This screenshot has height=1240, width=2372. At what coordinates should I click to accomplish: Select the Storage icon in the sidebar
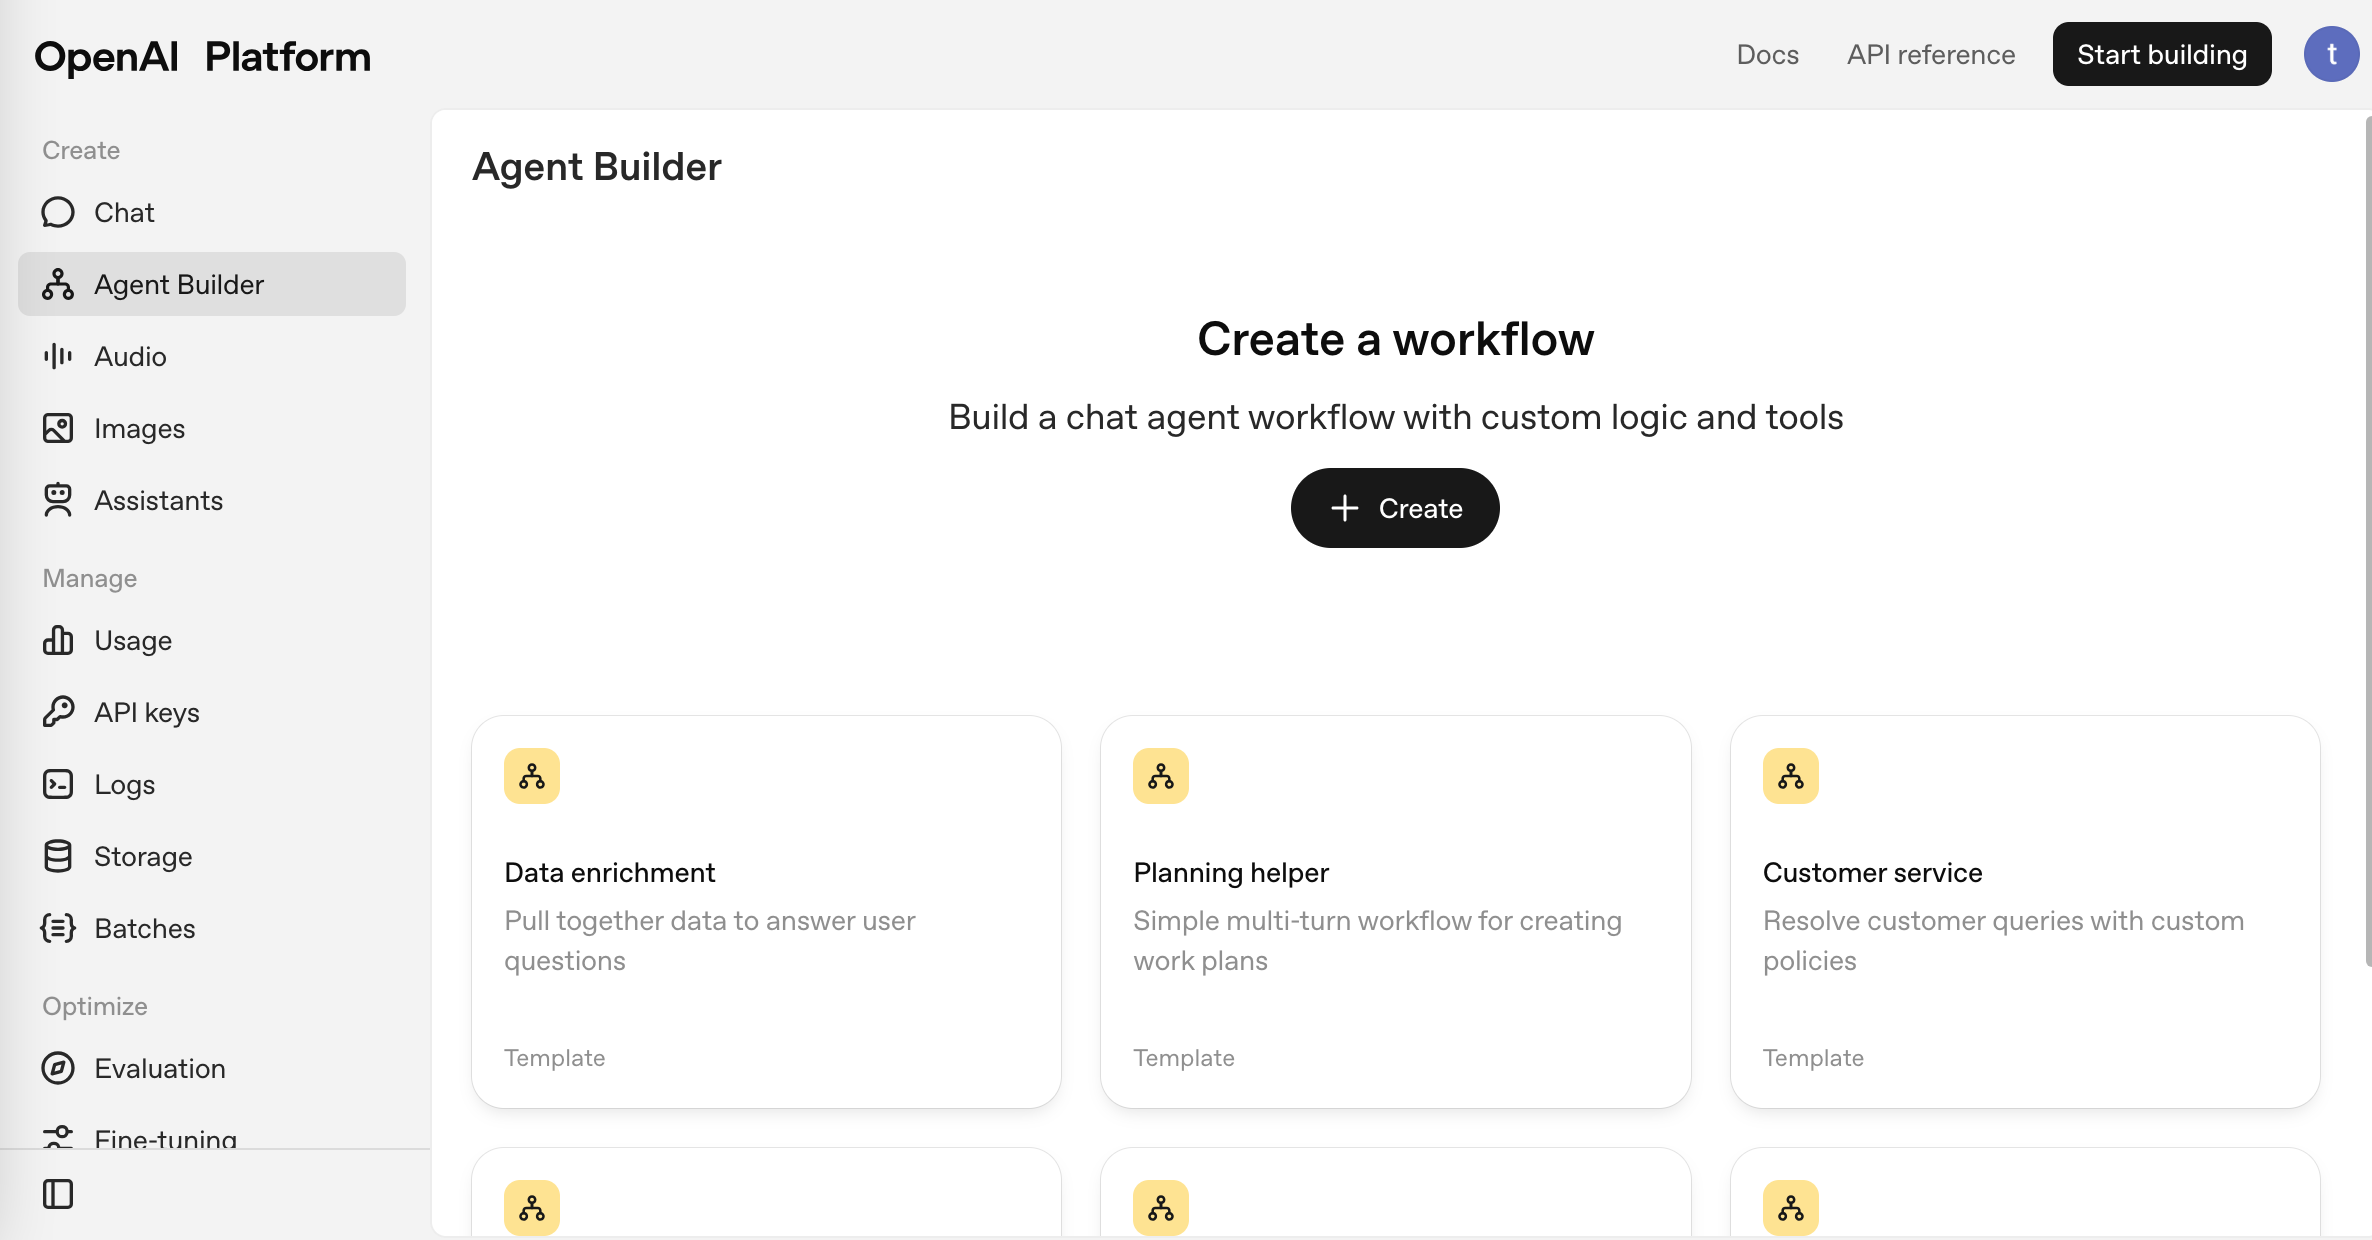[x=57, y=856]
